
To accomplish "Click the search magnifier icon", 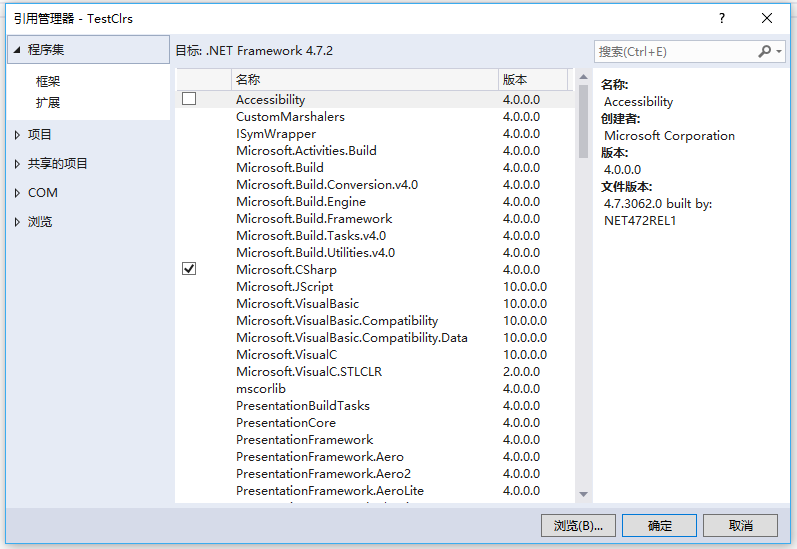I will coord(764,51).
